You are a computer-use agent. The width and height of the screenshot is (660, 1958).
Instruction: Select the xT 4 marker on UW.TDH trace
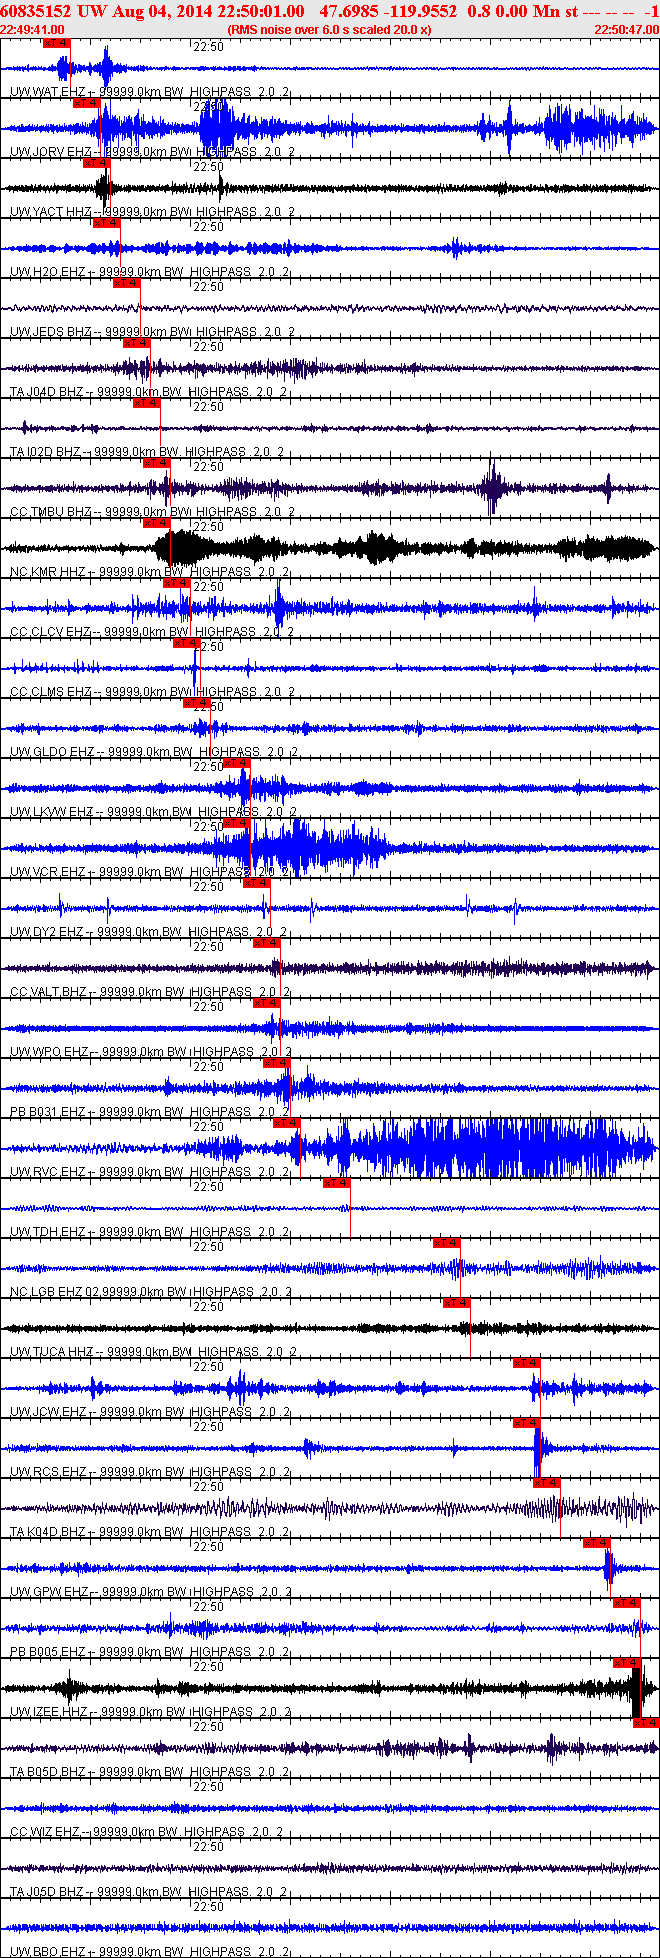337,1183
